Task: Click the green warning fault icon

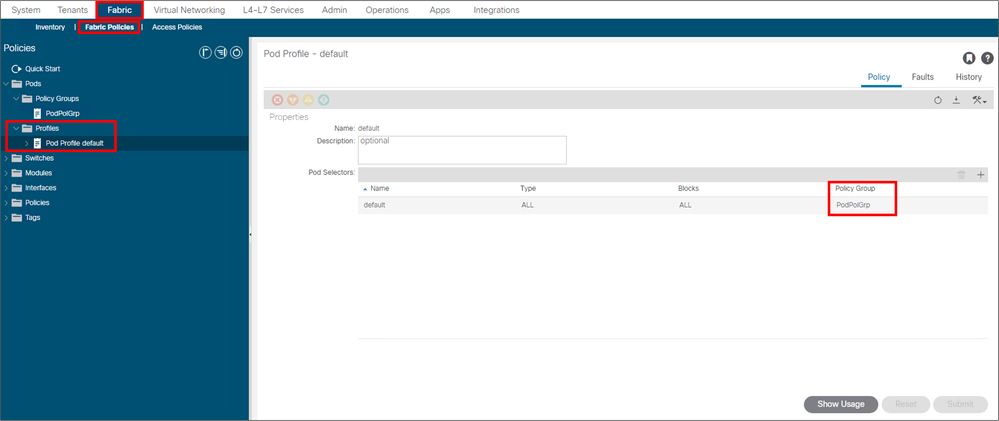Action: click(324, 99)
